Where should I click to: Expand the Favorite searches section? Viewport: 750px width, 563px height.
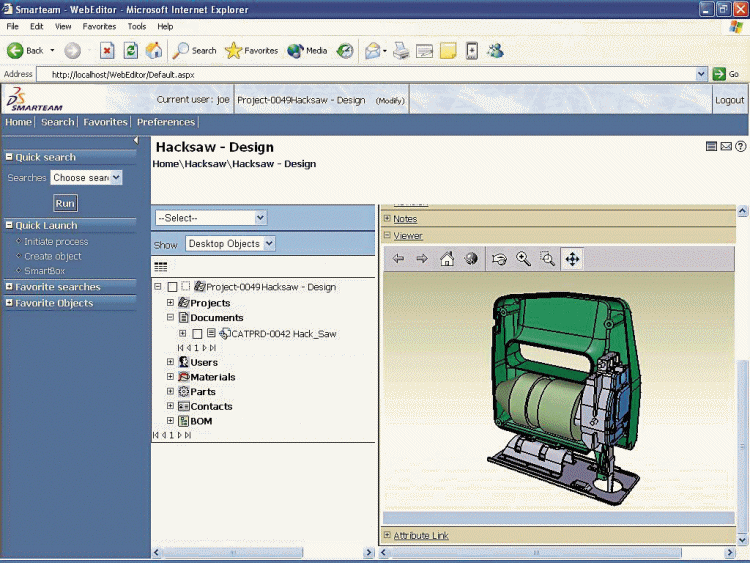[9, 287]
